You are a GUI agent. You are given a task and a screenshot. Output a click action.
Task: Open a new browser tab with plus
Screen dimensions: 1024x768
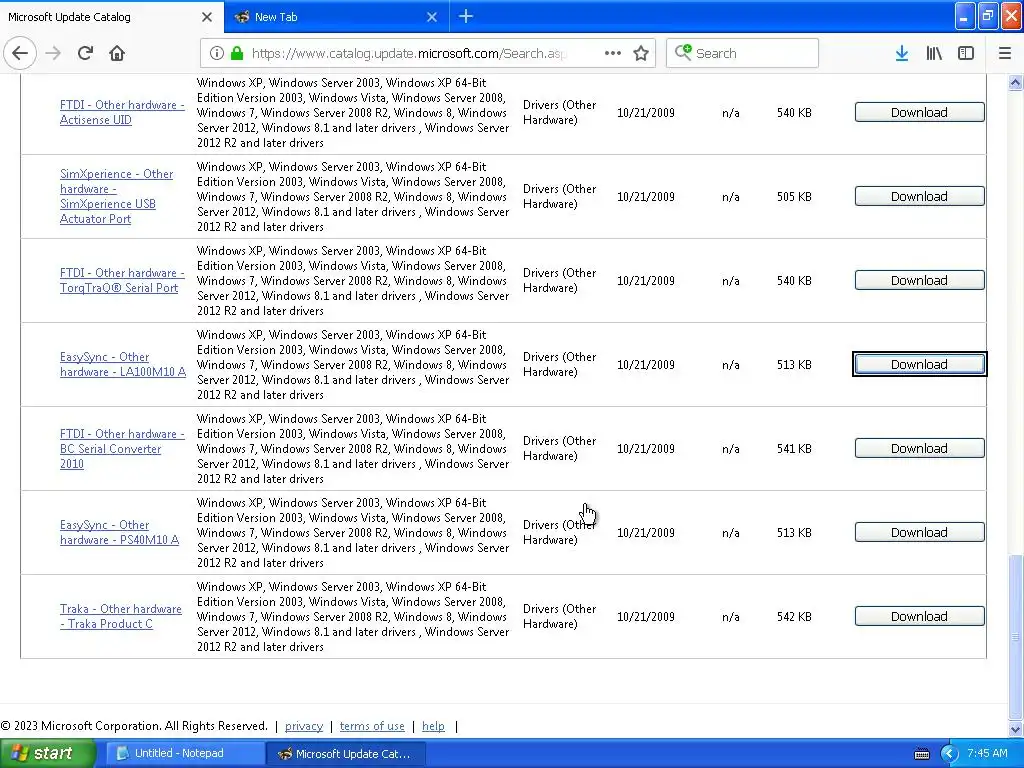coord(466,16)
